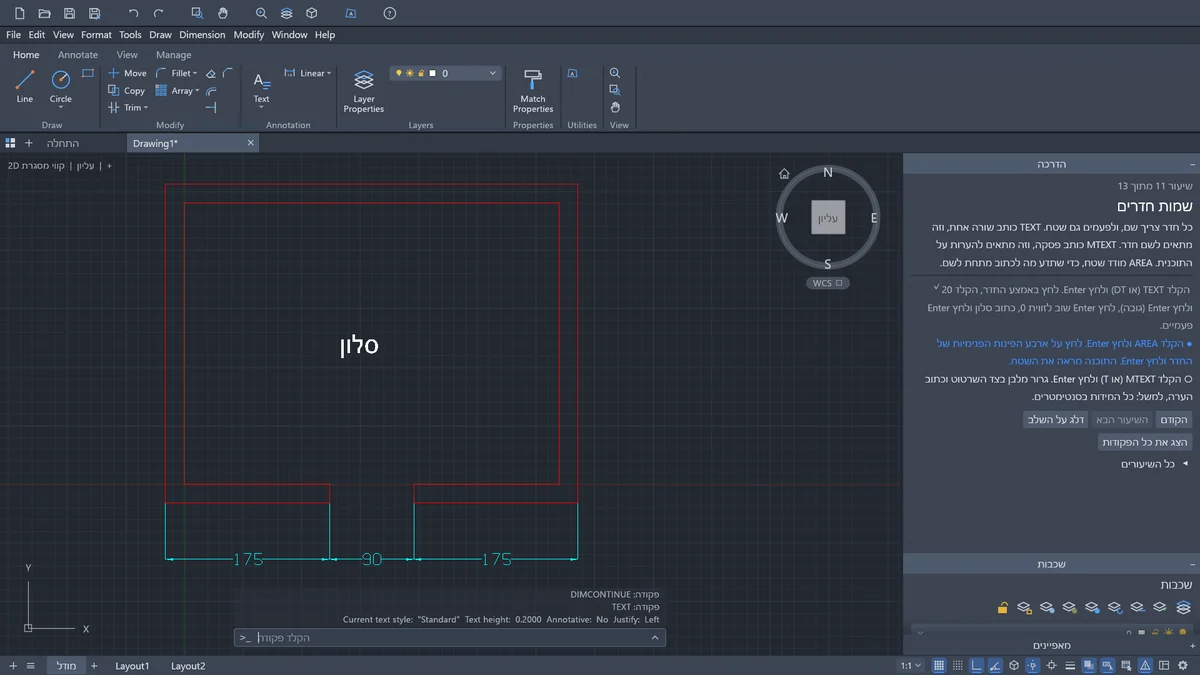Open the Help question mark icon
Screen dimensions: 1200x675
point(390,13)
